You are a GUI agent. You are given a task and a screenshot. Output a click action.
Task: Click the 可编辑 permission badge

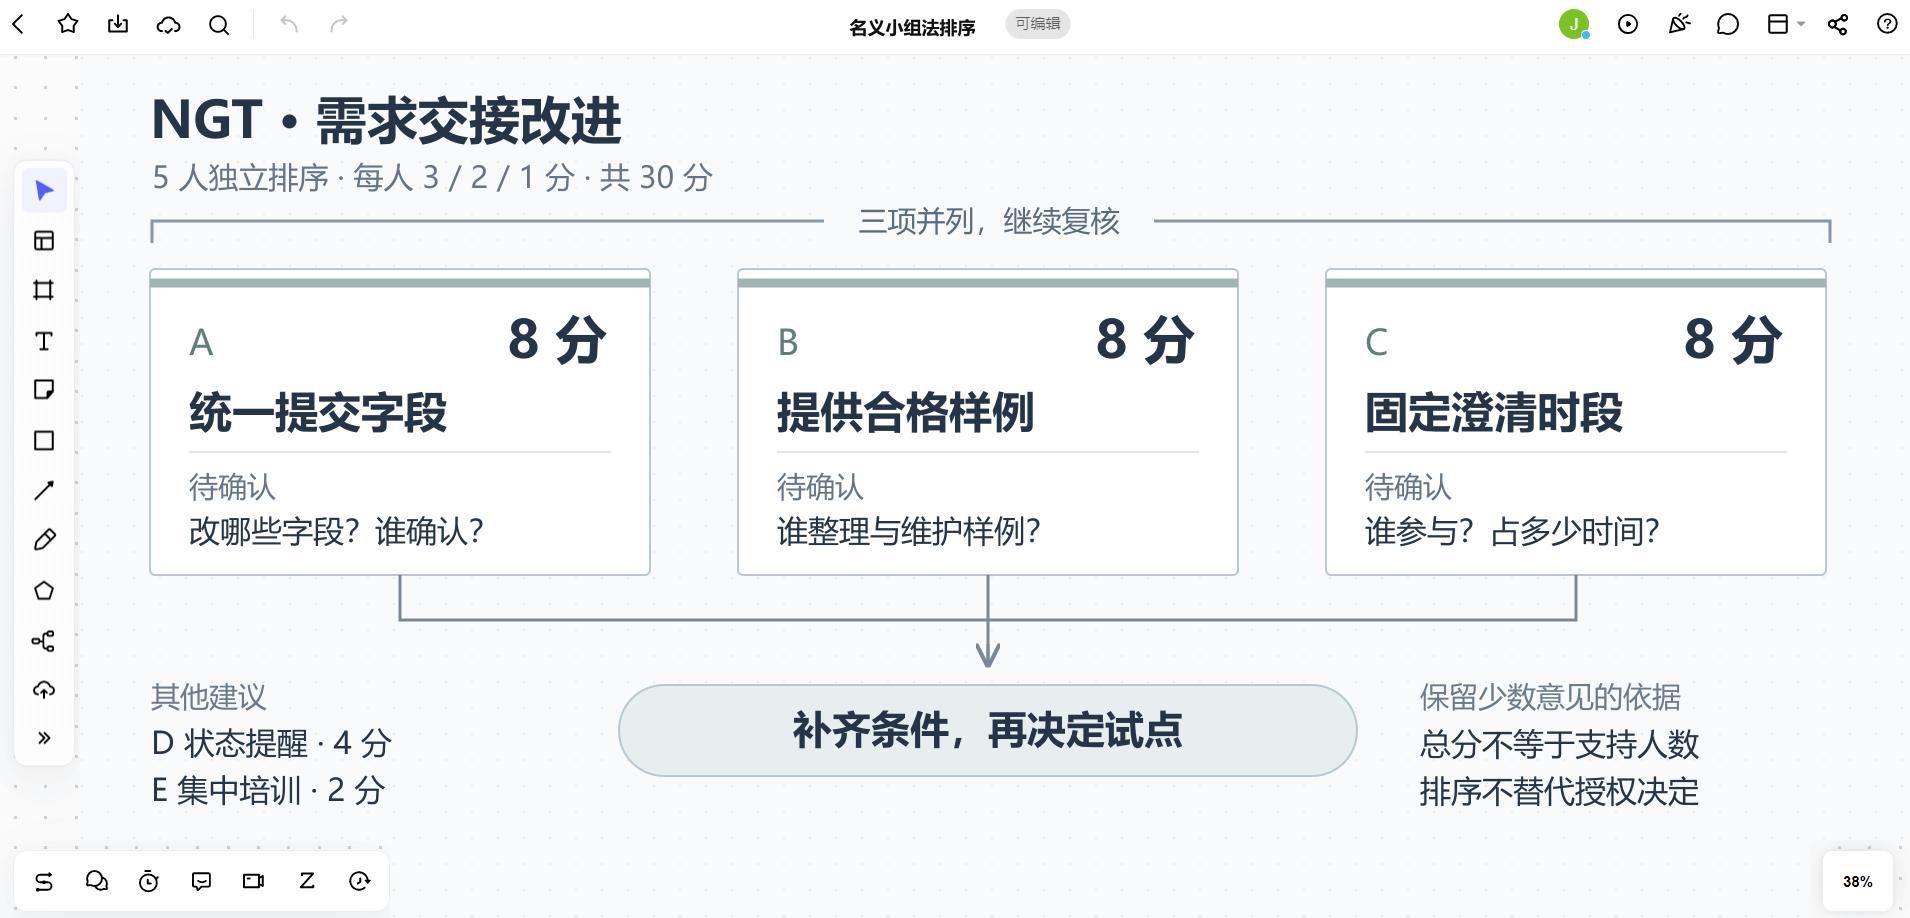[x=1038, y=24]
